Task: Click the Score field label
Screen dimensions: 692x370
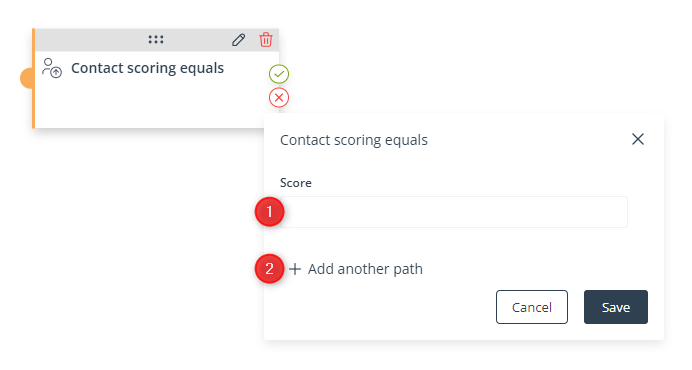Action: coord(296,183)
